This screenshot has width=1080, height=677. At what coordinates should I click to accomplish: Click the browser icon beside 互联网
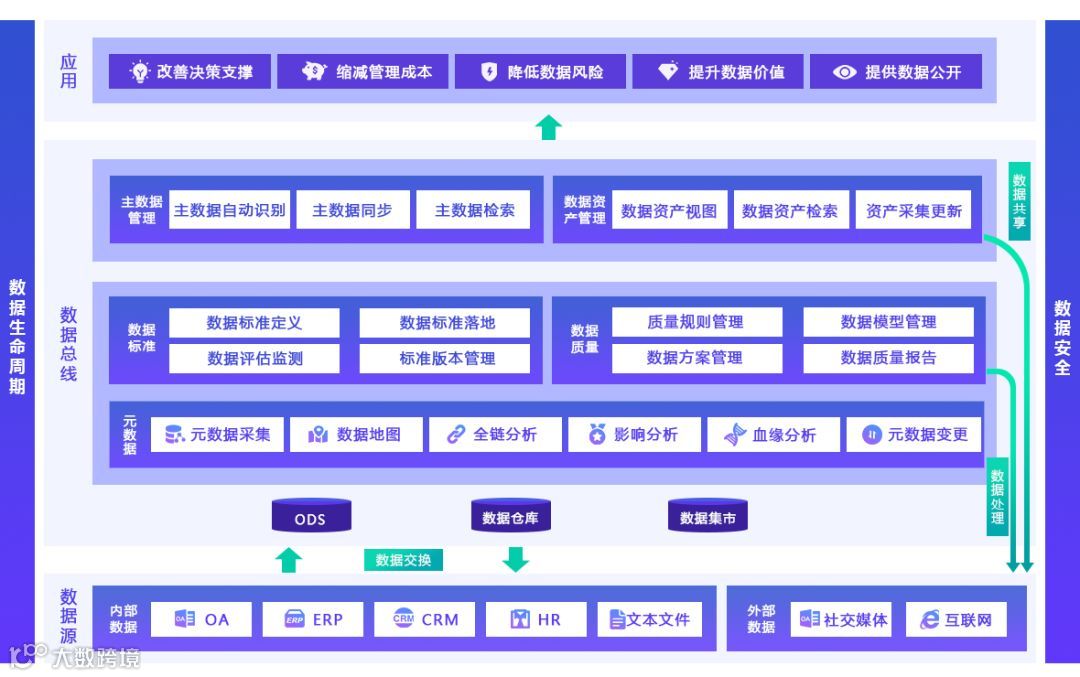click(930, 619)
